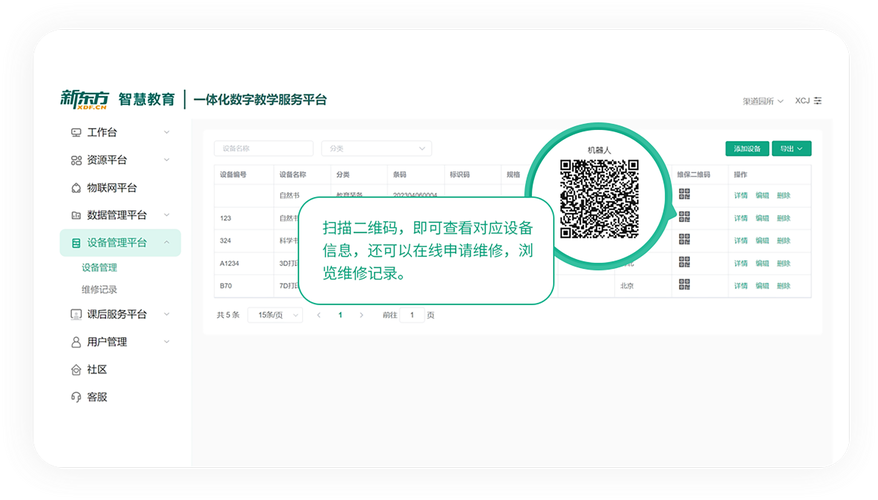Viewport: 878px width, 500px height.
Task: Click the XCJ user name in header
Action: tap(802, 101)
